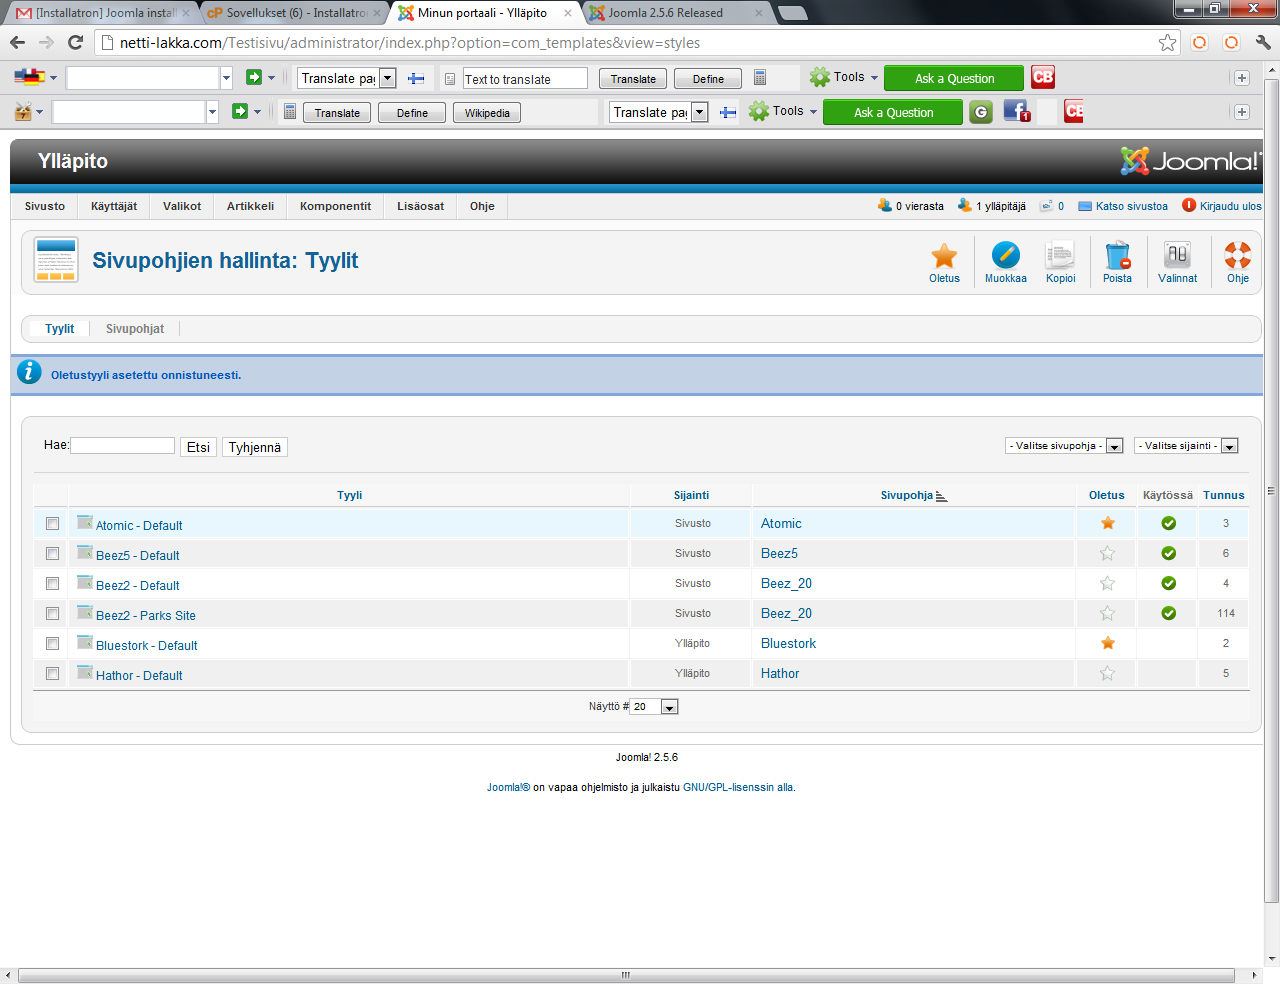Click the Bluestork template name

click(x=788, y=643)
